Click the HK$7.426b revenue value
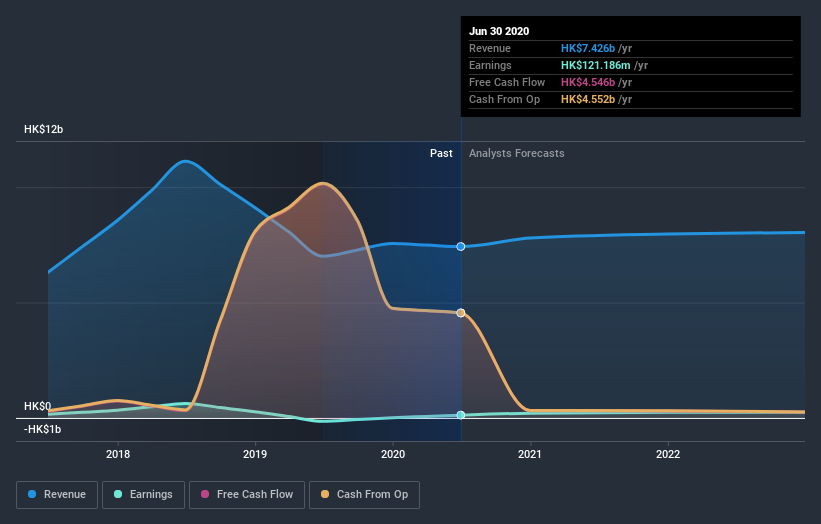 tap(588, 48)
